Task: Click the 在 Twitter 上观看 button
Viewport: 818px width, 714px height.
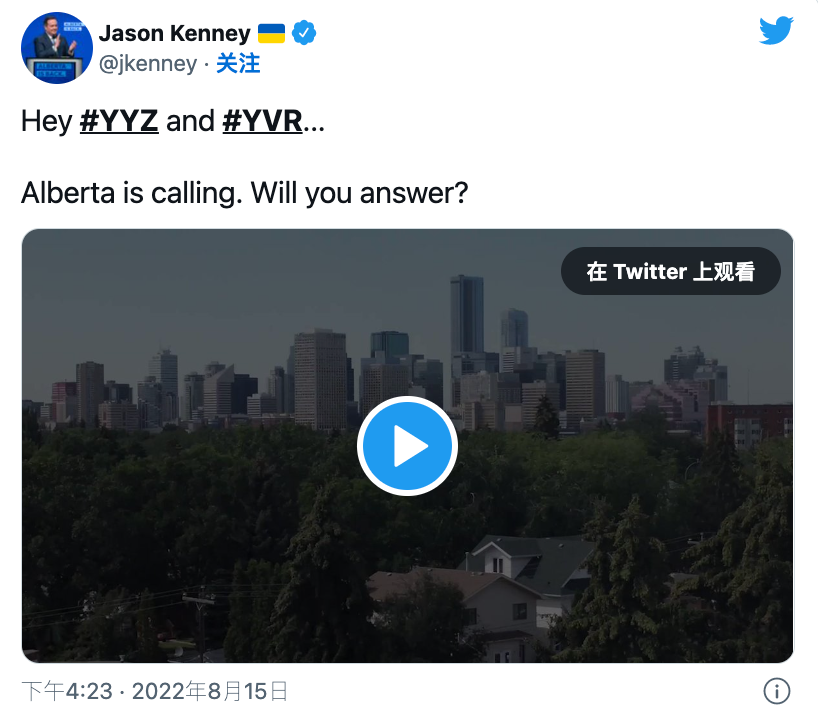Action: pos(671,271)
